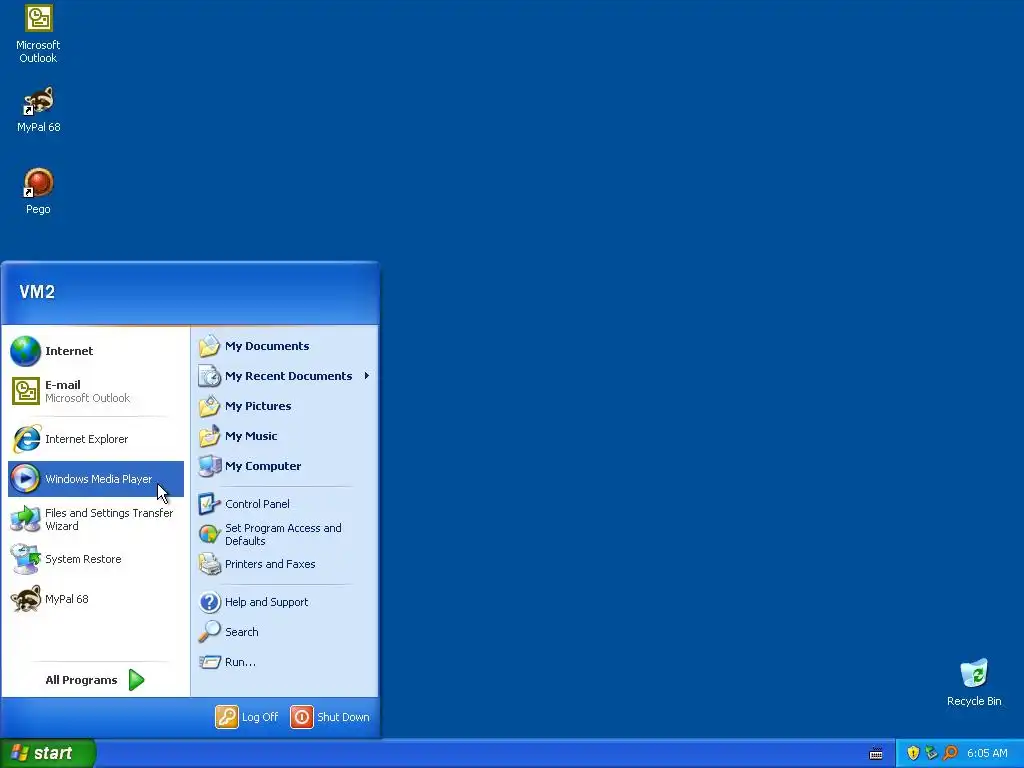The width and height of the screenshot is (1024, 768).
Task: Open MyPal 68 in Start menu list
Action: (95, 599)
